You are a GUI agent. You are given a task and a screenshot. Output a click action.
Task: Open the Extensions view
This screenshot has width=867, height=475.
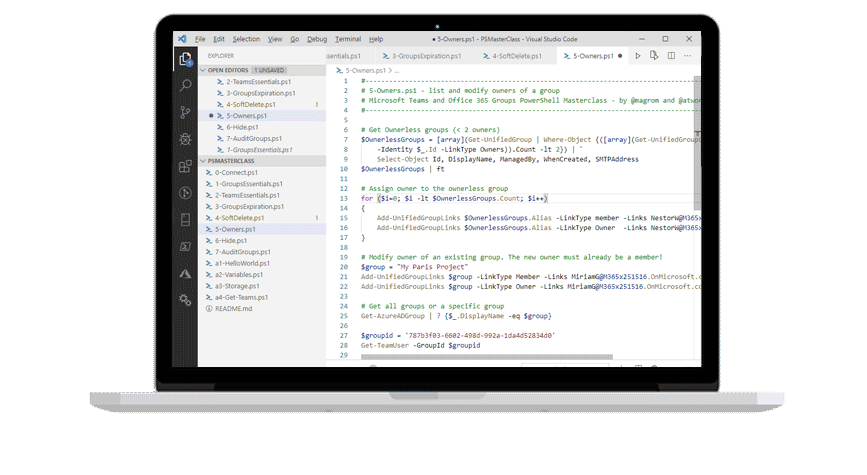[185, 166]
